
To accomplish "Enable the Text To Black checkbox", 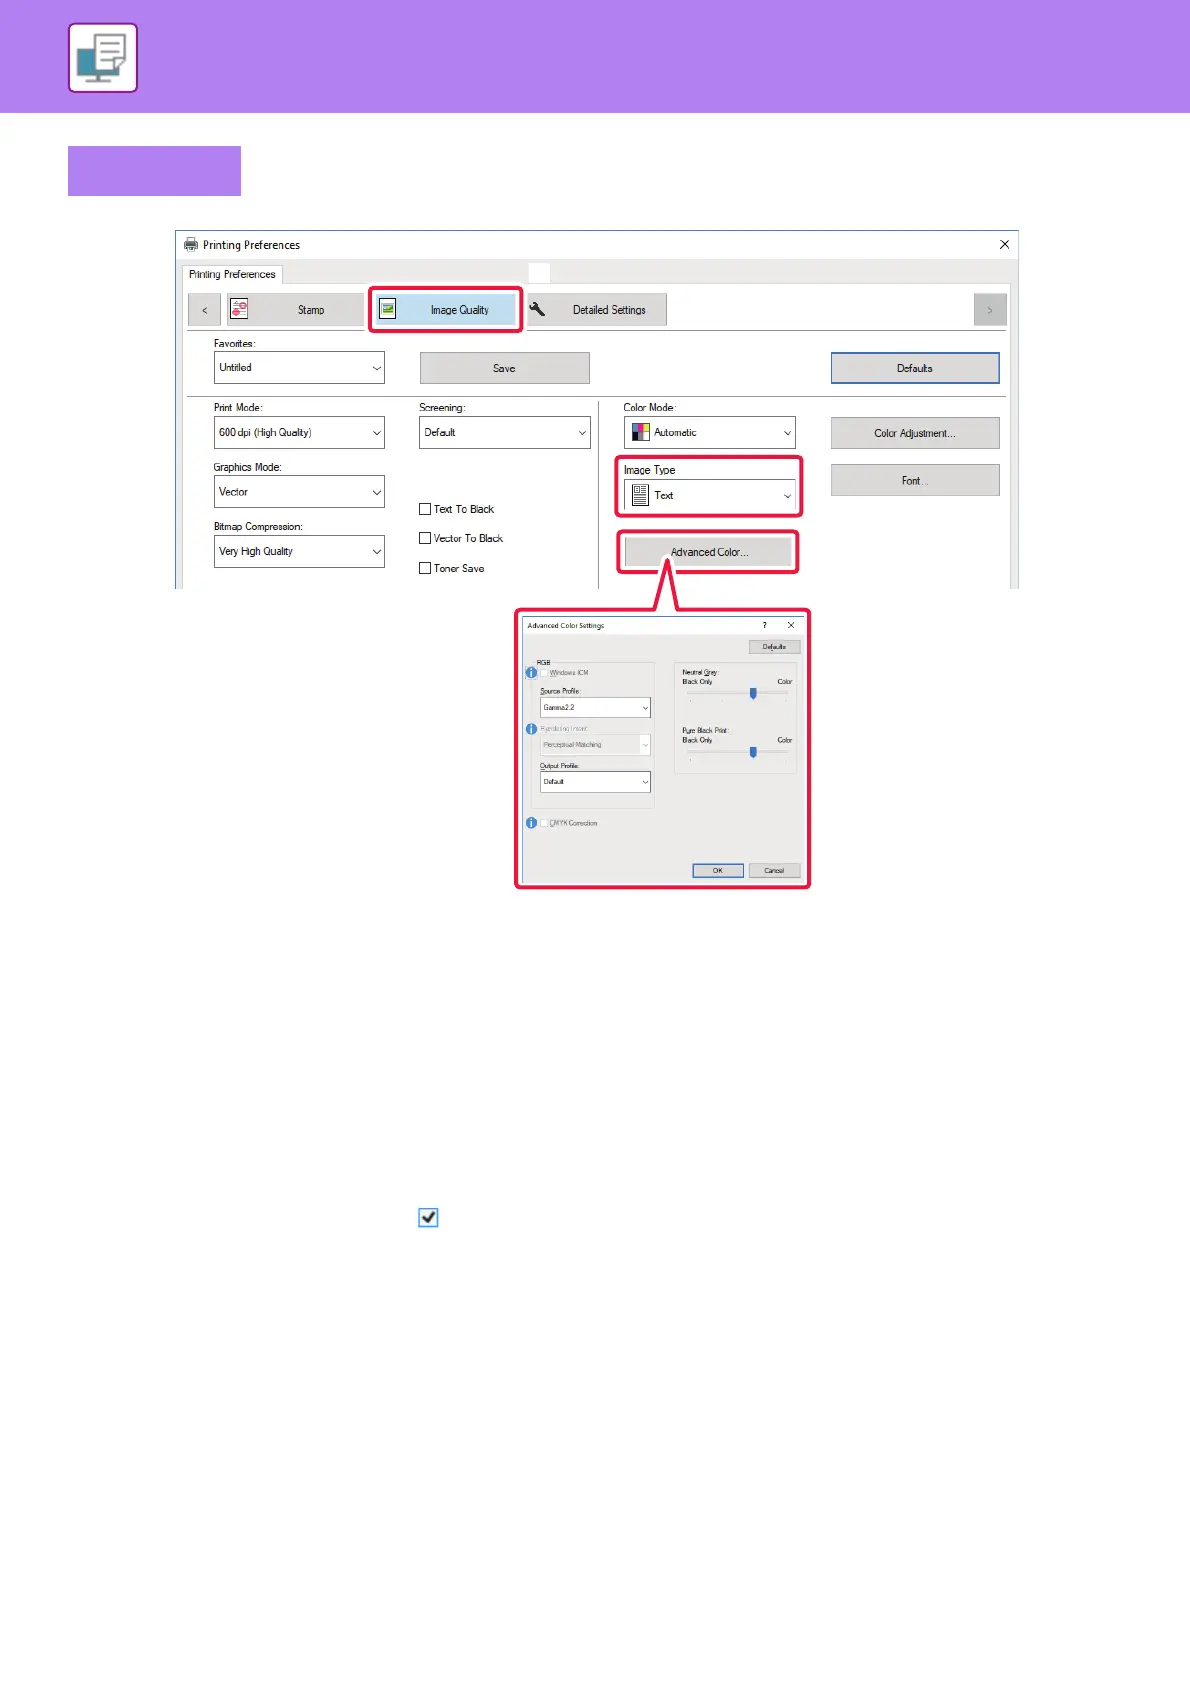I will (425, 509).
